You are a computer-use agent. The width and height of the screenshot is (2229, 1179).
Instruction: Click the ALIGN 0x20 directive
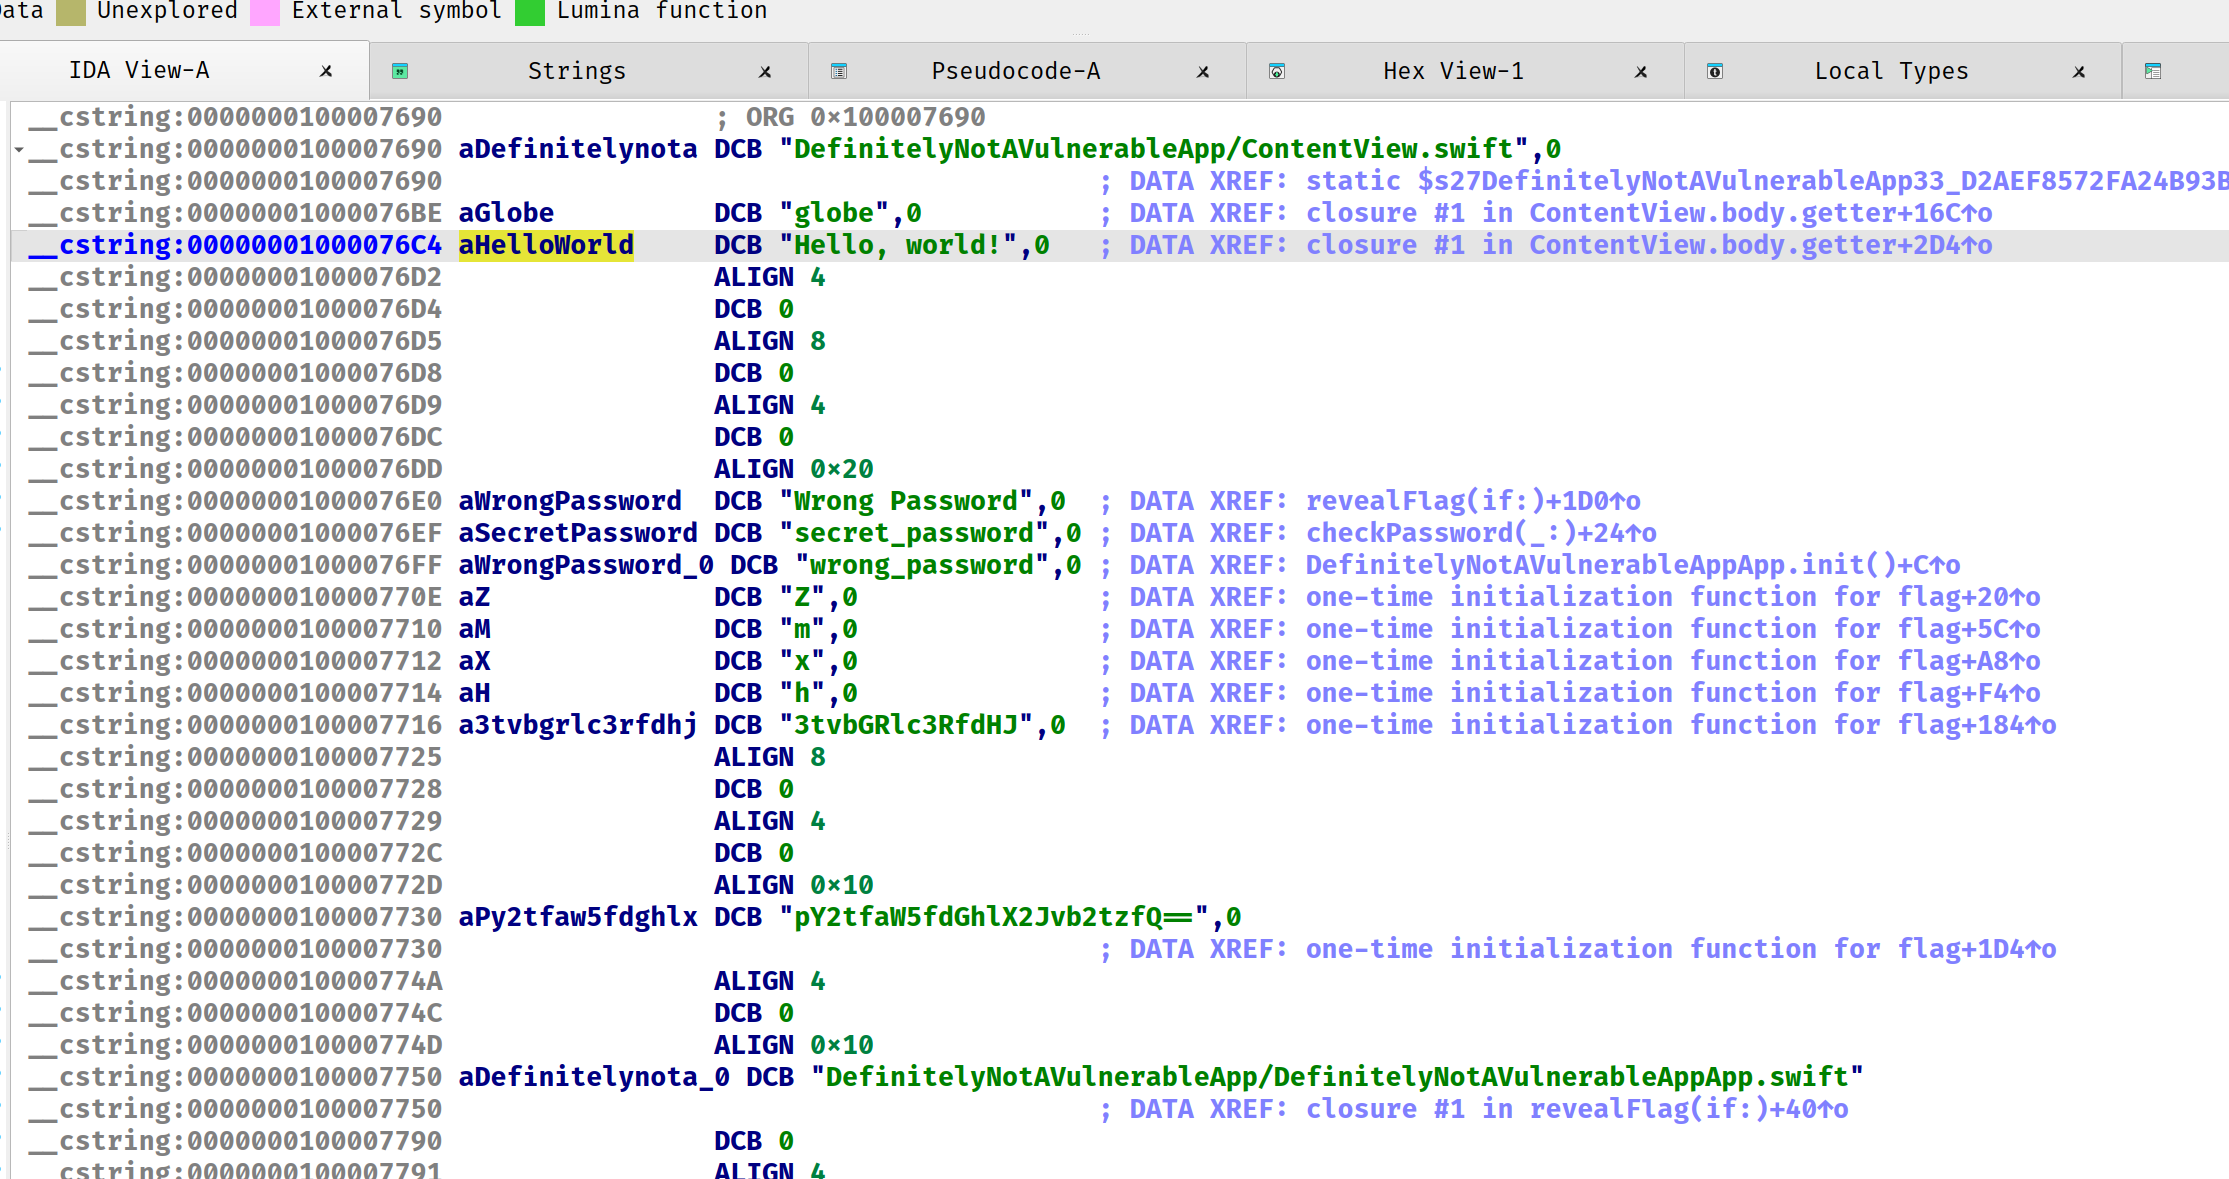[794, 469]
